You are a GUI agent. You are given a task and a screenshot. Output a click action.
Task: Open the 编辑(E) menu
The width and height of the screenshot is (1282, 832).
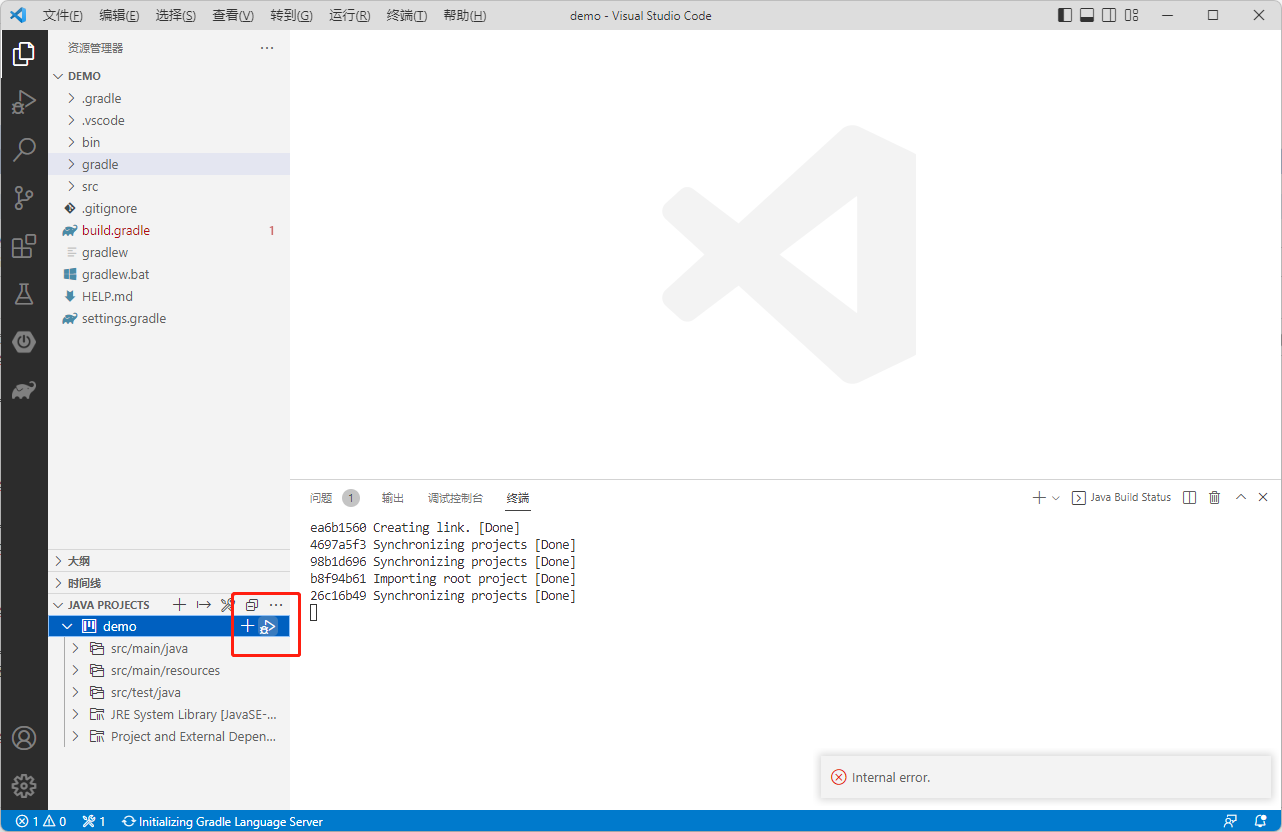(x=120, y=15)
